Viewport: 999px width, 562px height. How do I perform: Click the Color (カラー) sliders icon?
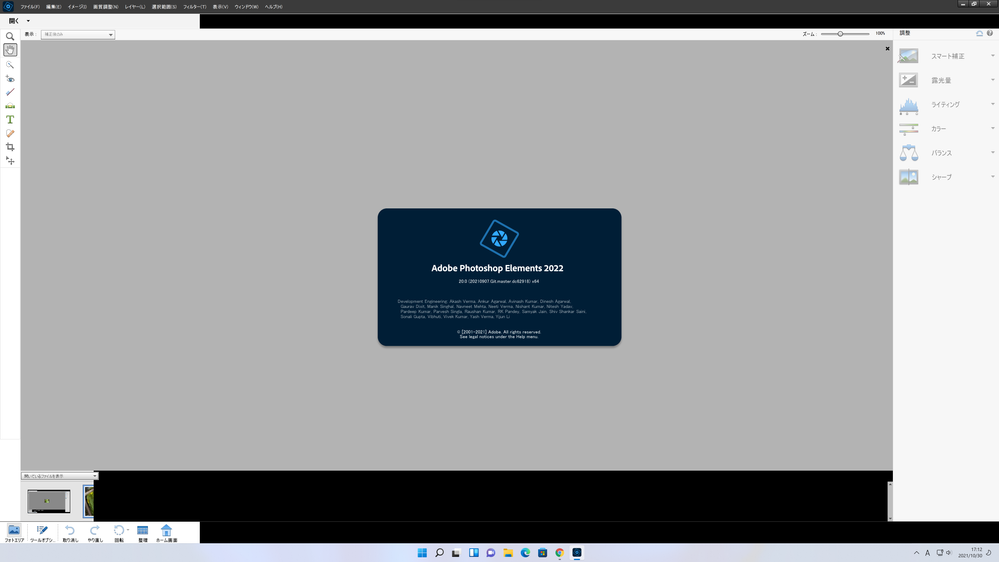(x=909, y=129)
